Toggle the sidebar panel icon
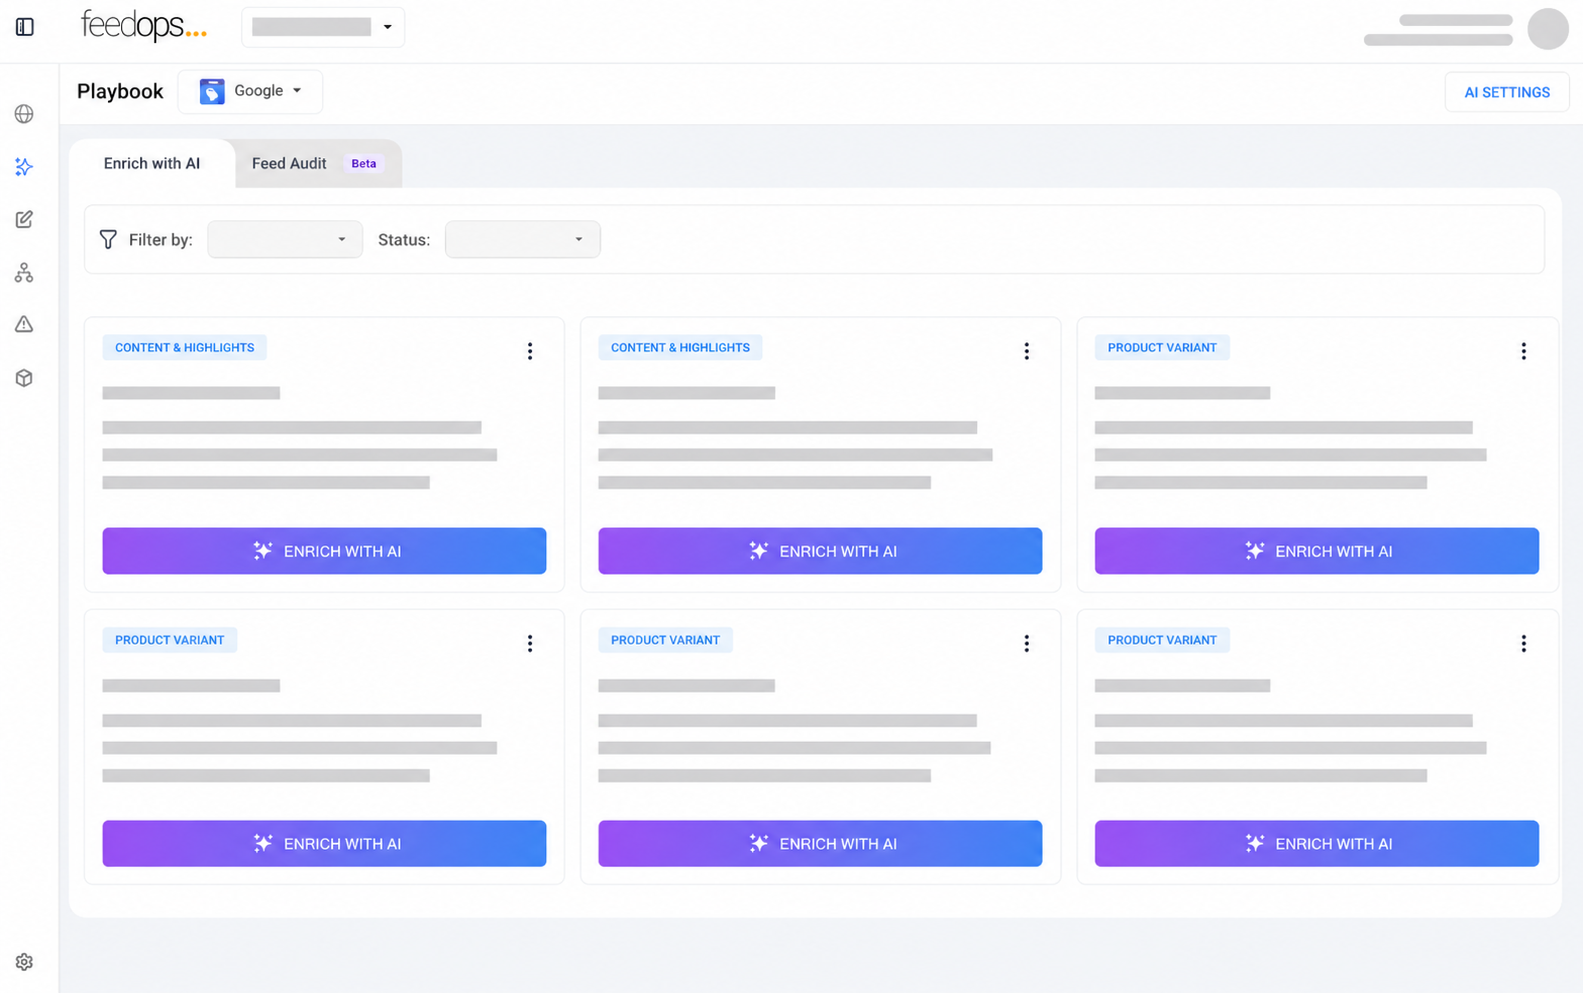Screen dimensions: 1583x993 point(25,27)
